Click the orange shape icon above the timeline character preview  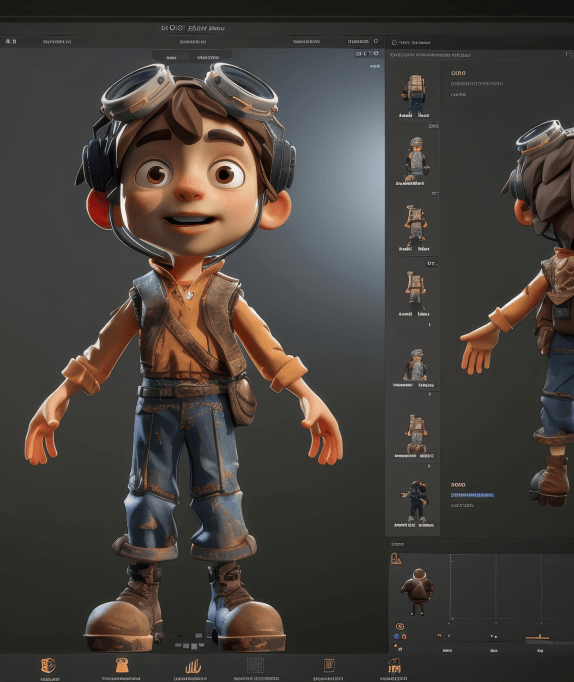click(395, 558)
